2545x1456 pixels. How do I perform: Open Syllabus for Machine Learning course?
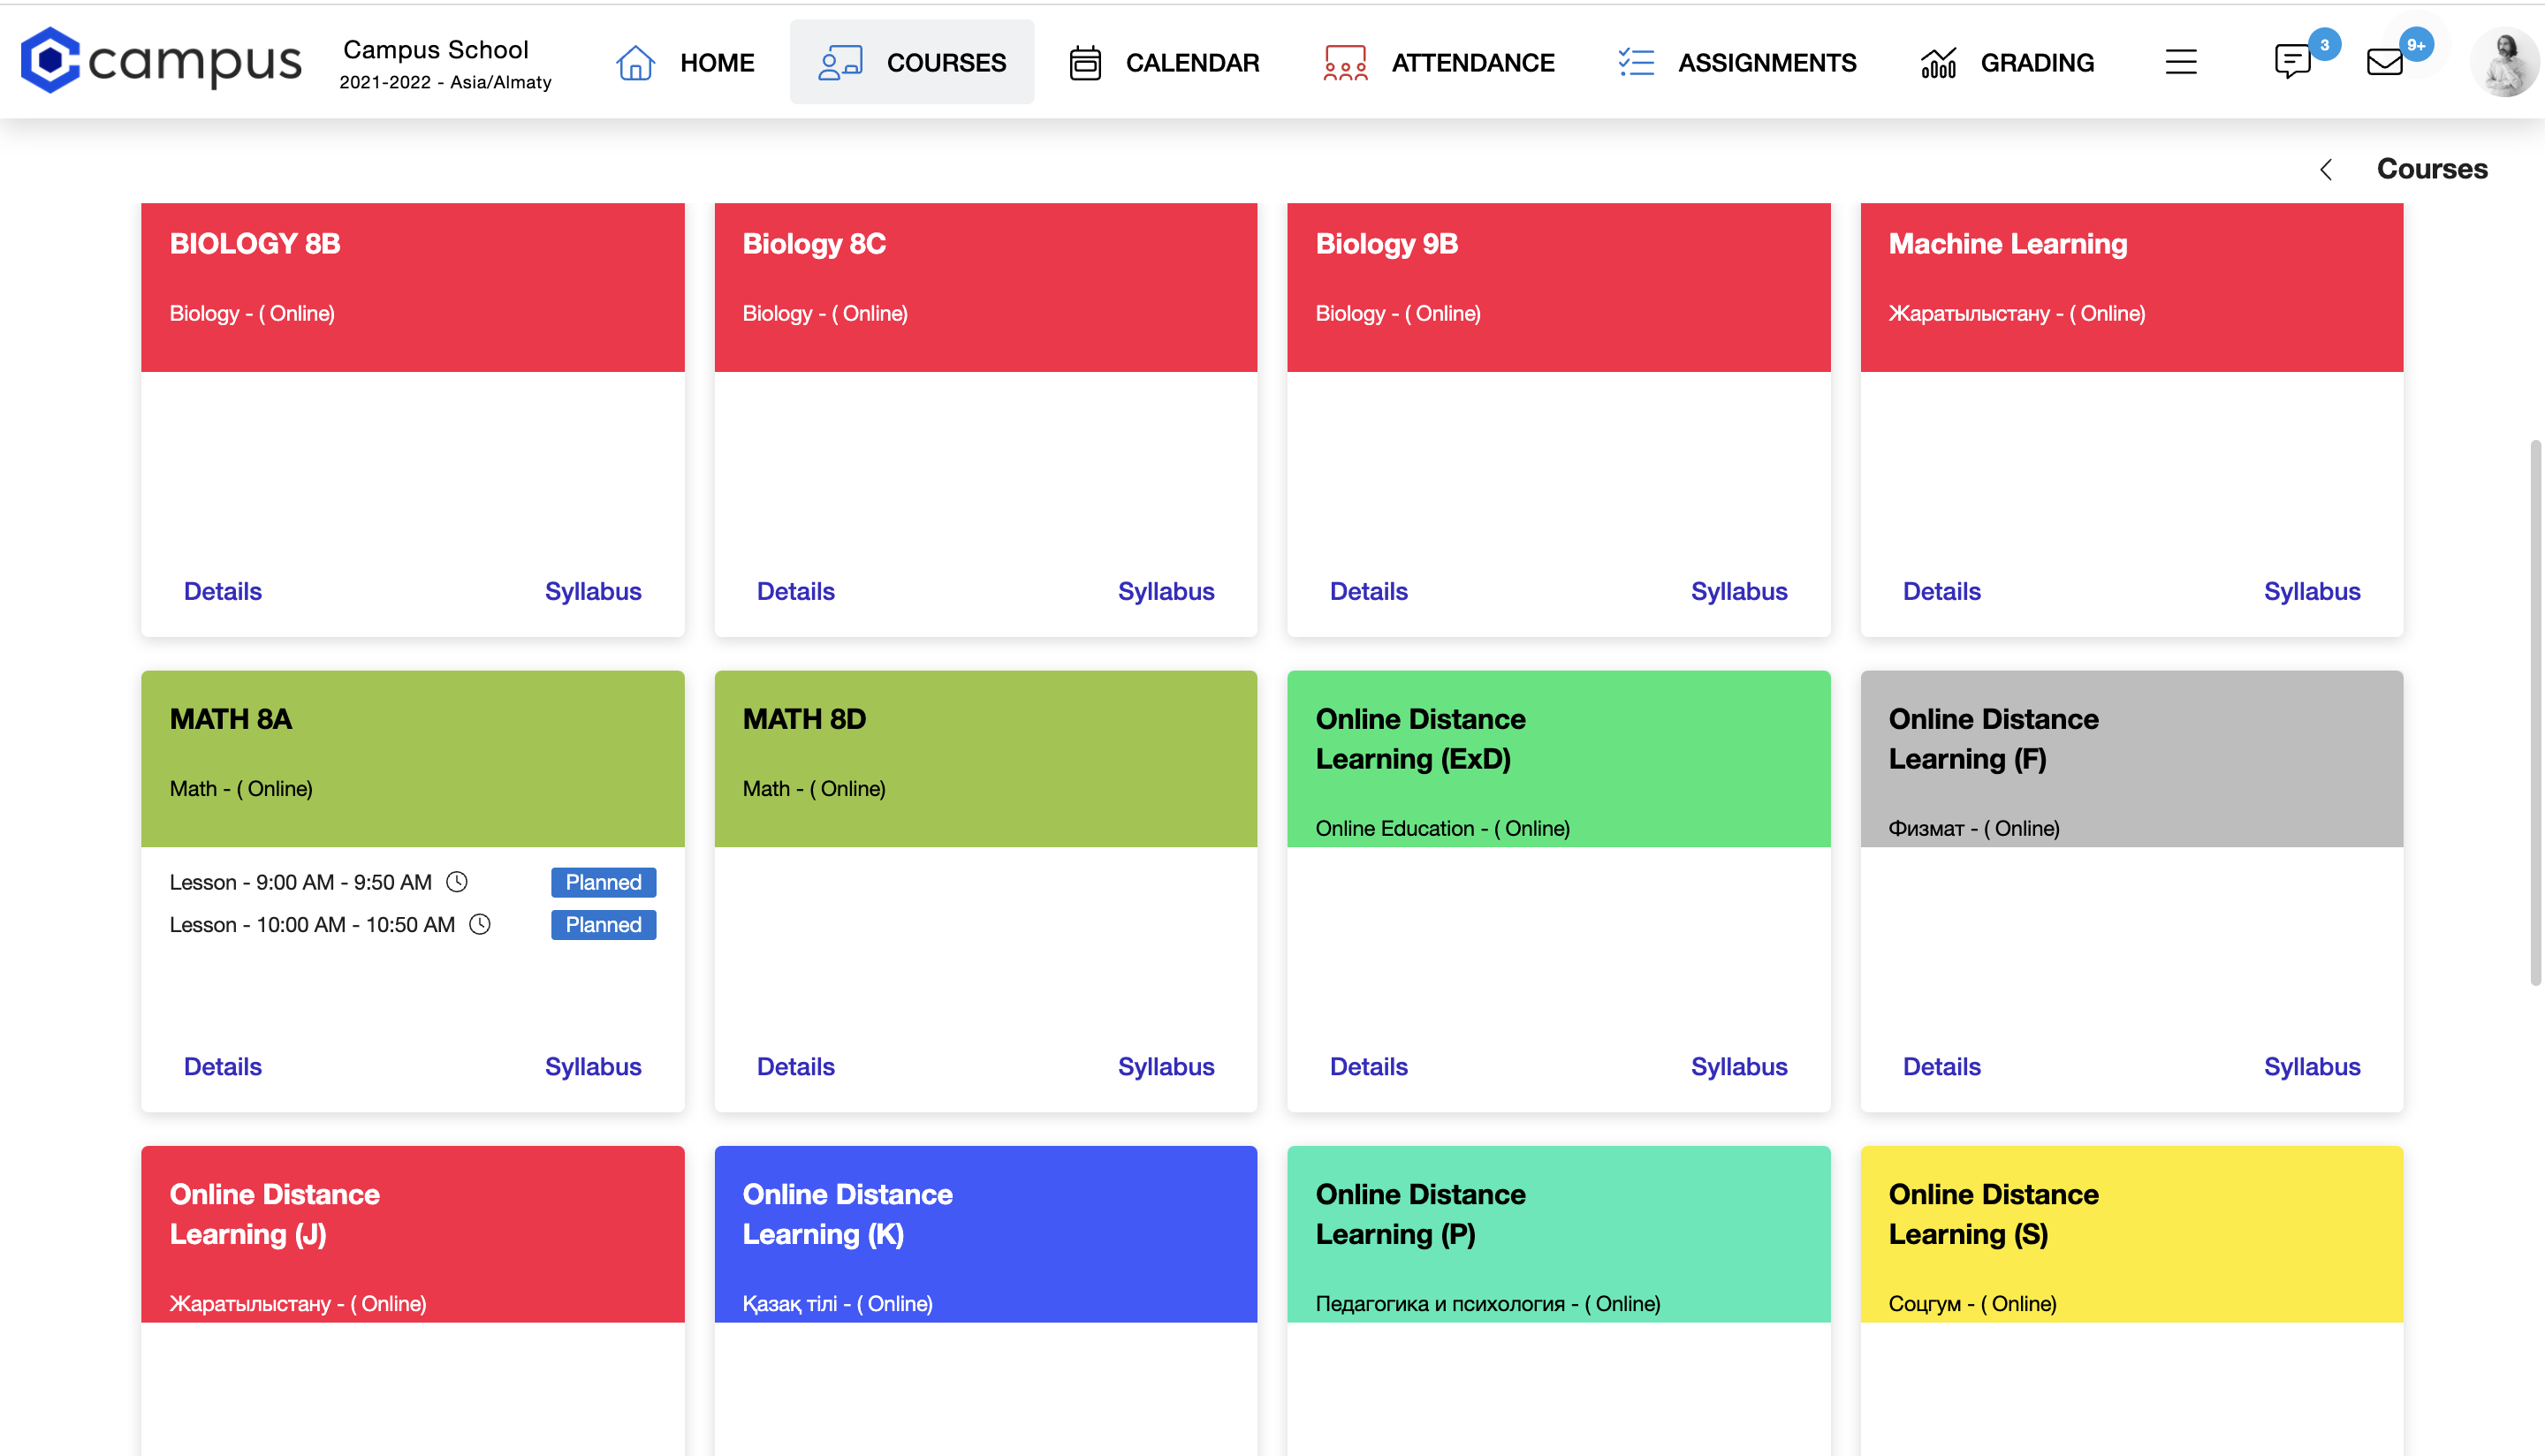2311,591
